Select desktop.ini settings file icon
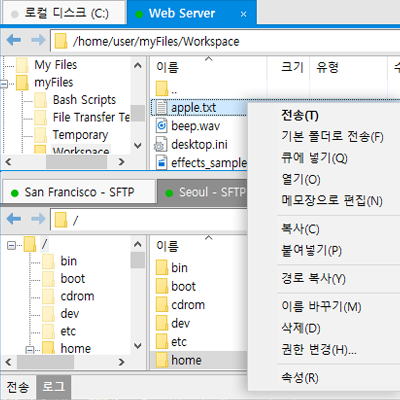This screenshot has height=400, width=400. pos(161,144)
